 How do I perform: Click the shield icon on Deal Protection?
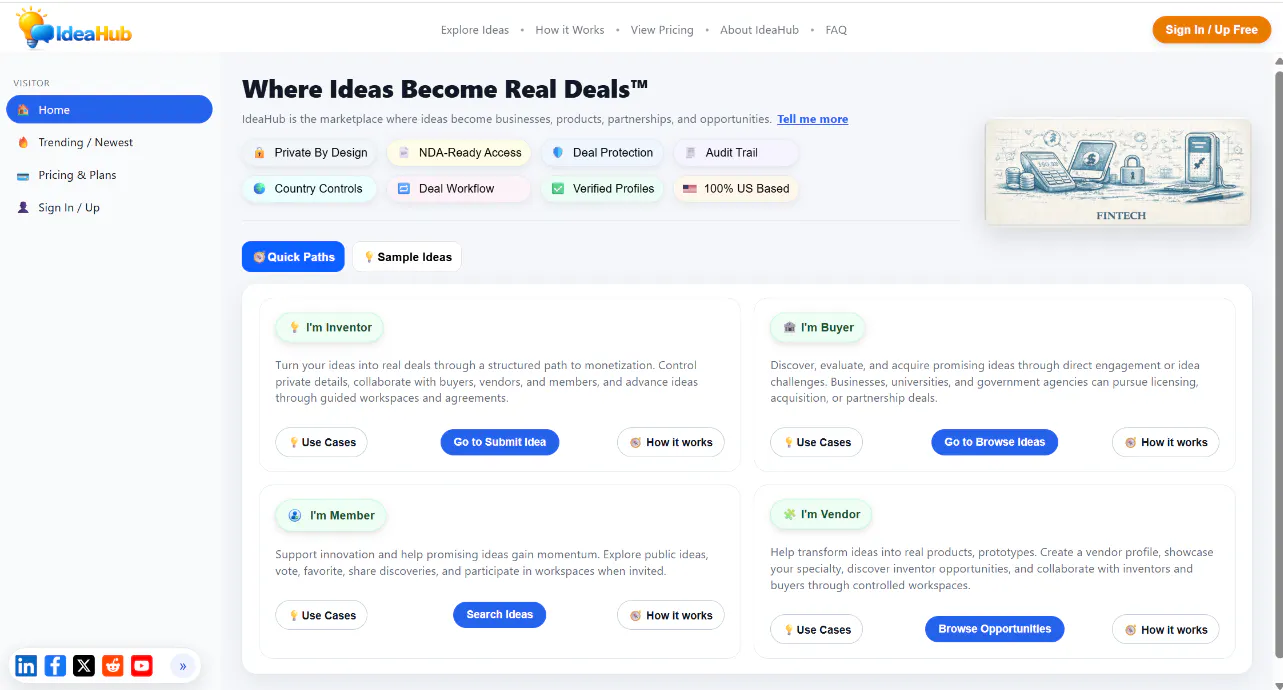(558, 153)
